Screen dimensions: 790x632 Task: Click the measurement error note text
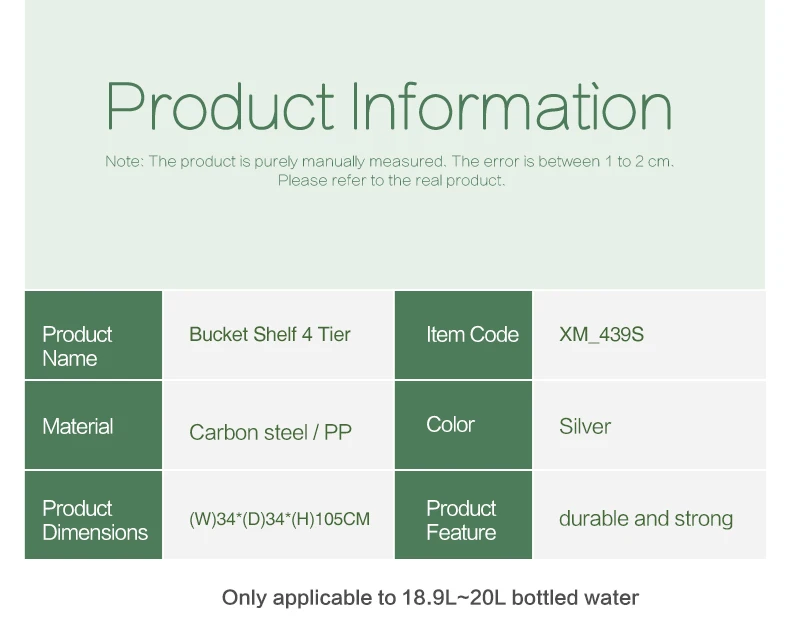coord(389,161)
